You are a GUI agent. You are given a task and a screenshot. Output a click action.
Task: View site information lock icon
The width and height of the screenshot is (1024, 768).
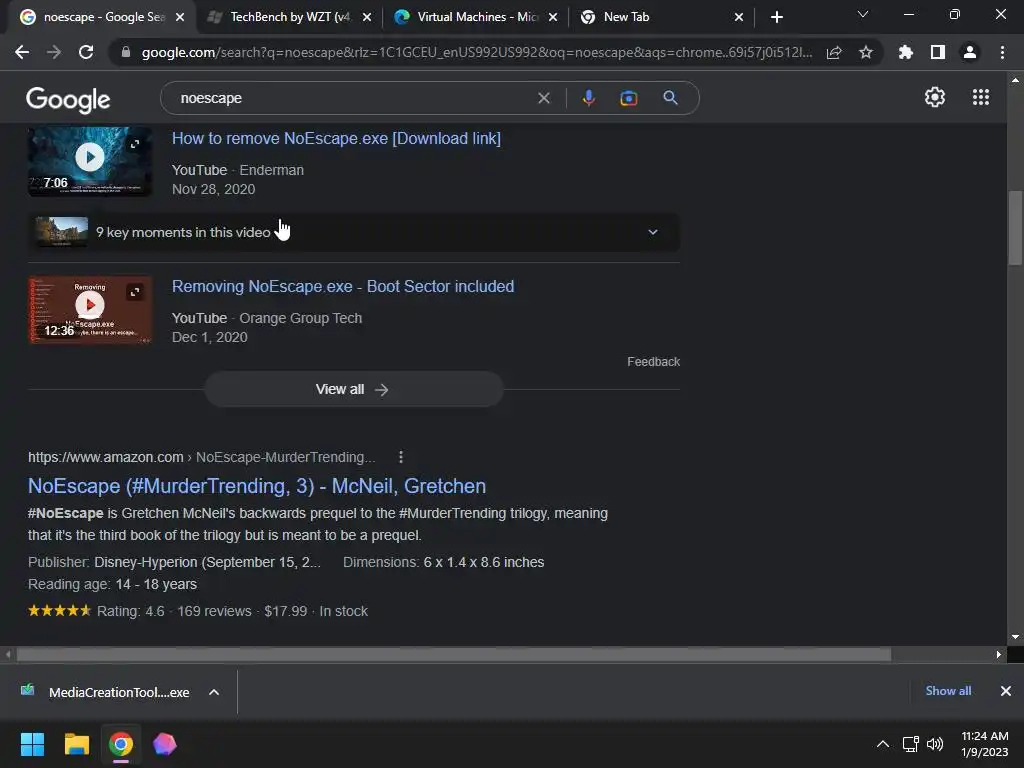[x=125, y=52]
